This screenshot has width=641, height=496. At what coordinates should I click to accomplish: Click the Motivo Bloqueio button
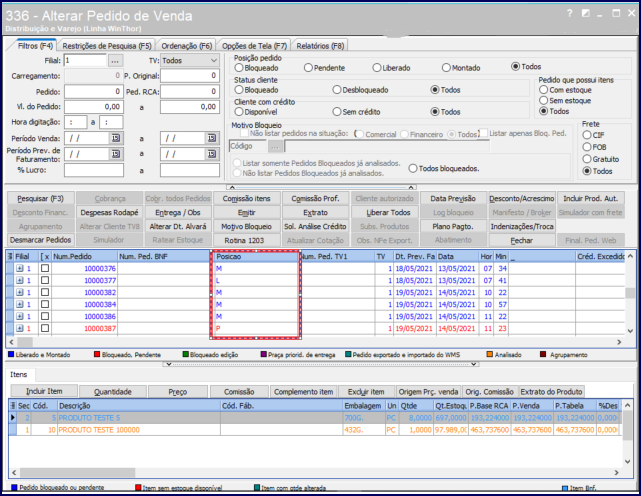pos(247,227)
